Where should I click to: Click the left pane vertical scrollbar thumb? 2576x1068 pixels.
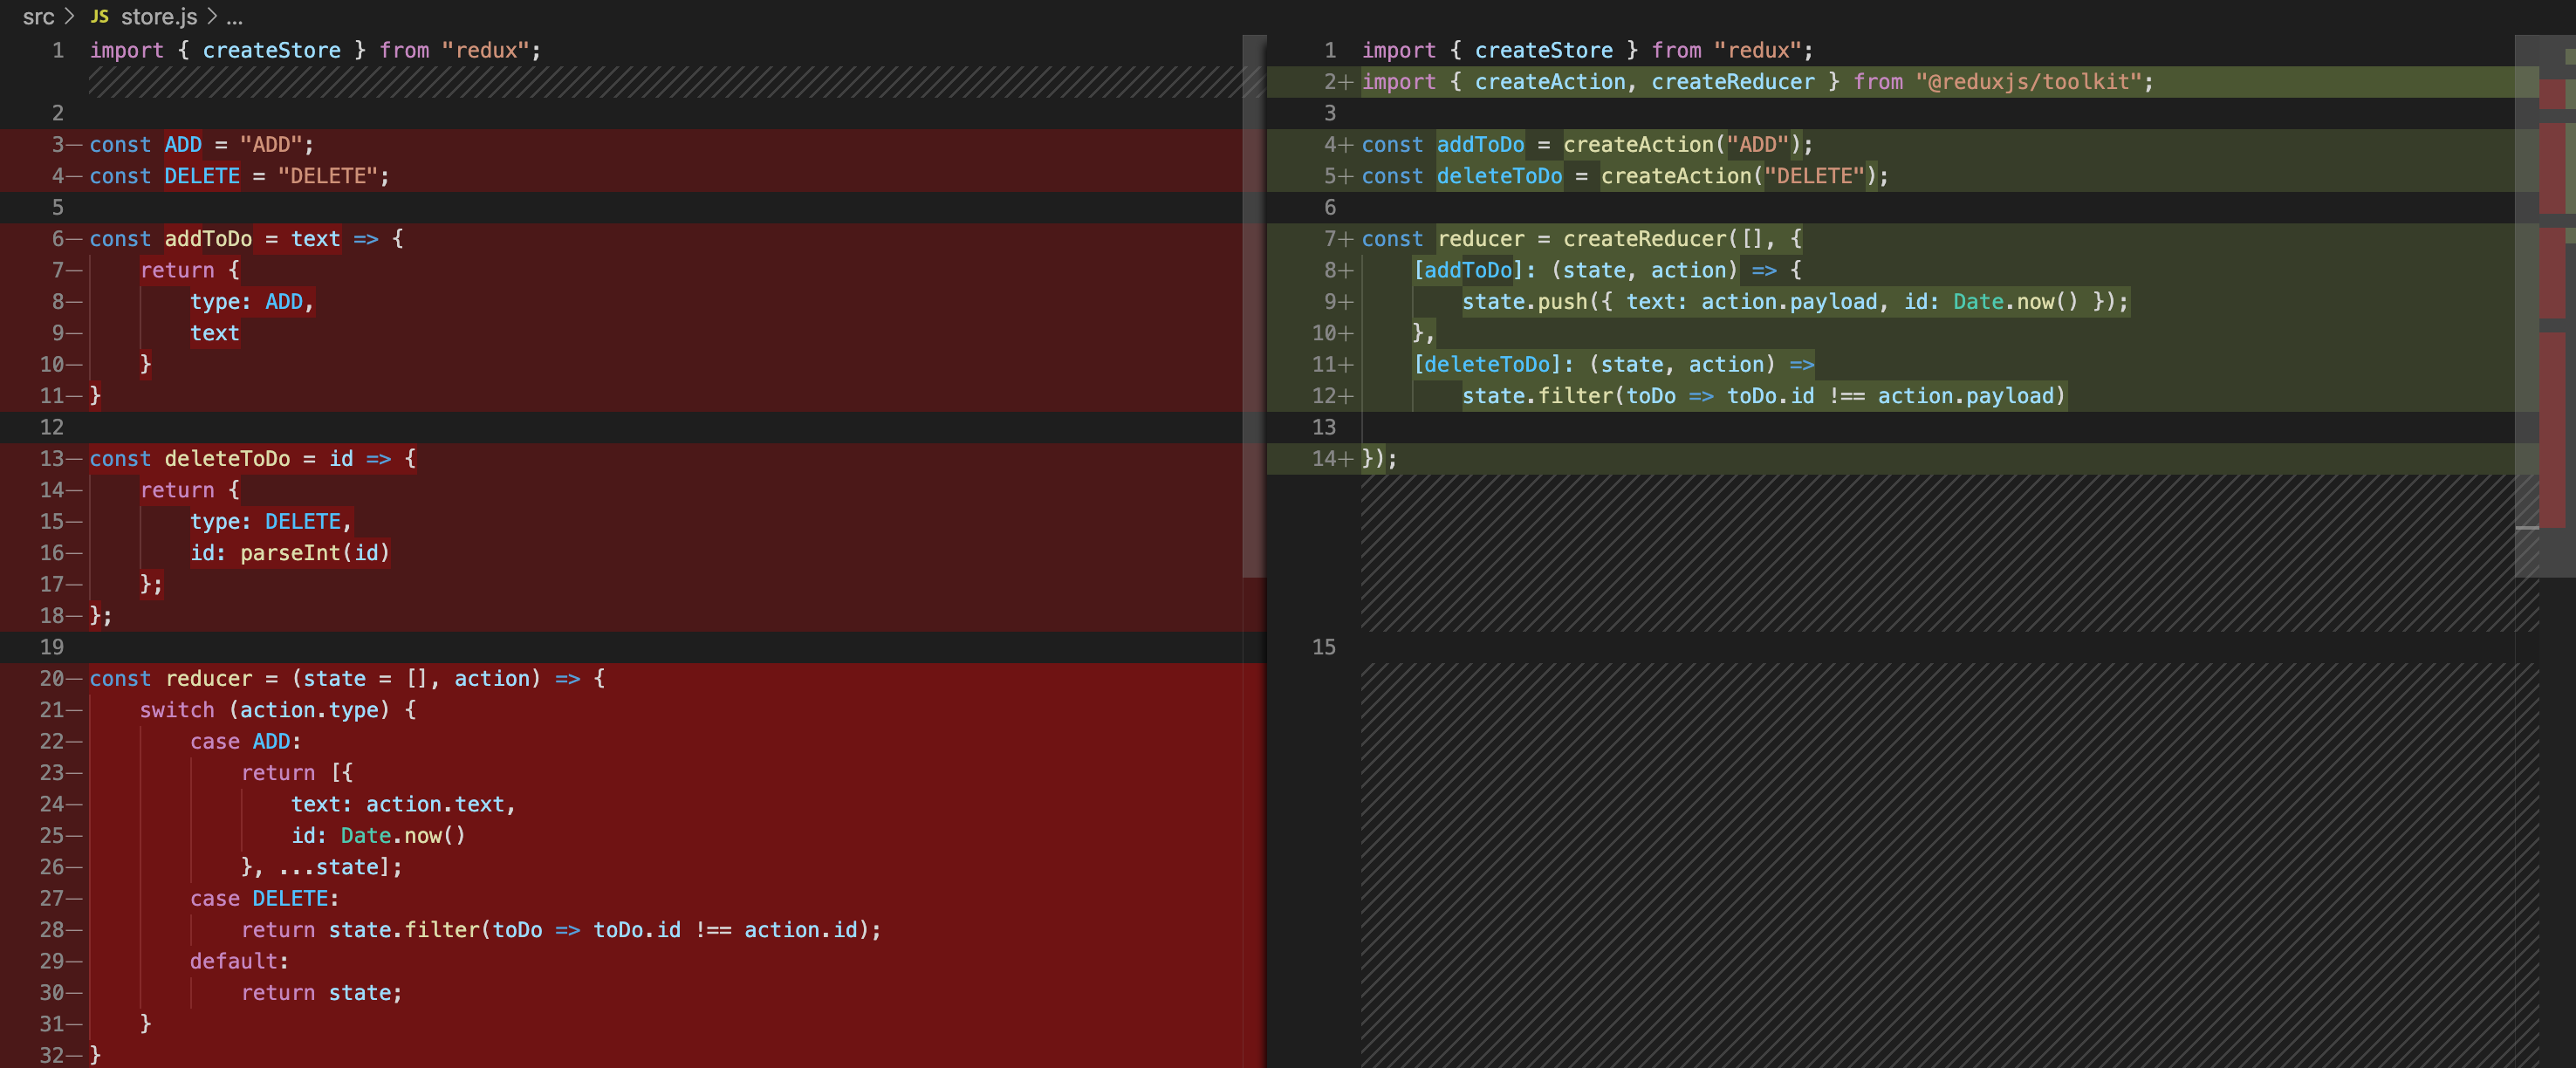[1253, 305]
